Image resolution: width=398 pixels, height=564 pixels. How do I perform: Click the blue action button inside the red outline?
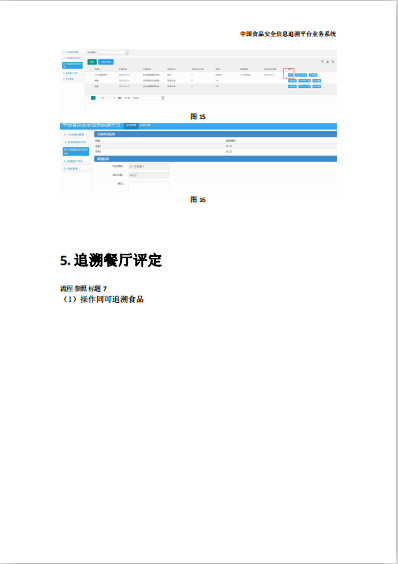click(x=290, y=75)
